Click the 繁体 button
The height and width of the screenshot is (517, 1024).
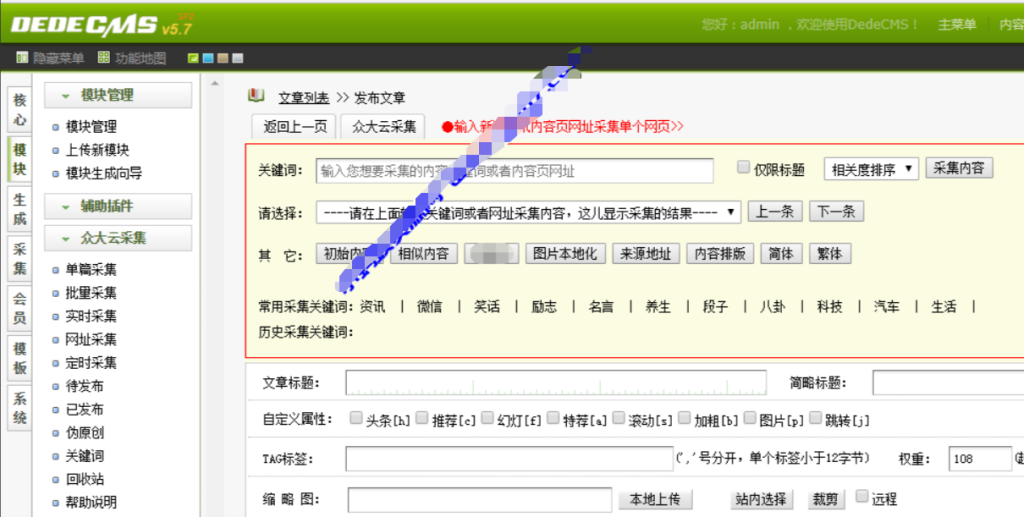click(x=830, y=254)
